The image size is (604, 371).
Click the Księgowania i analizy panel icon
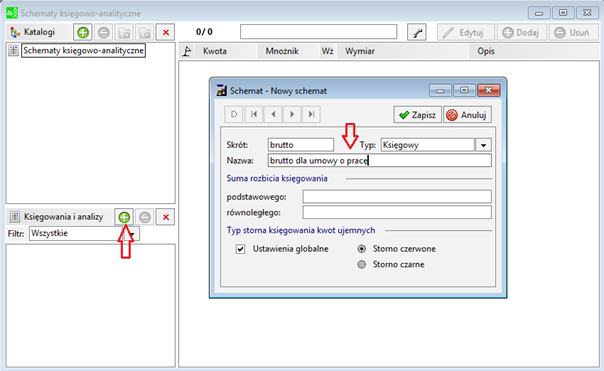tap(15, 217)
